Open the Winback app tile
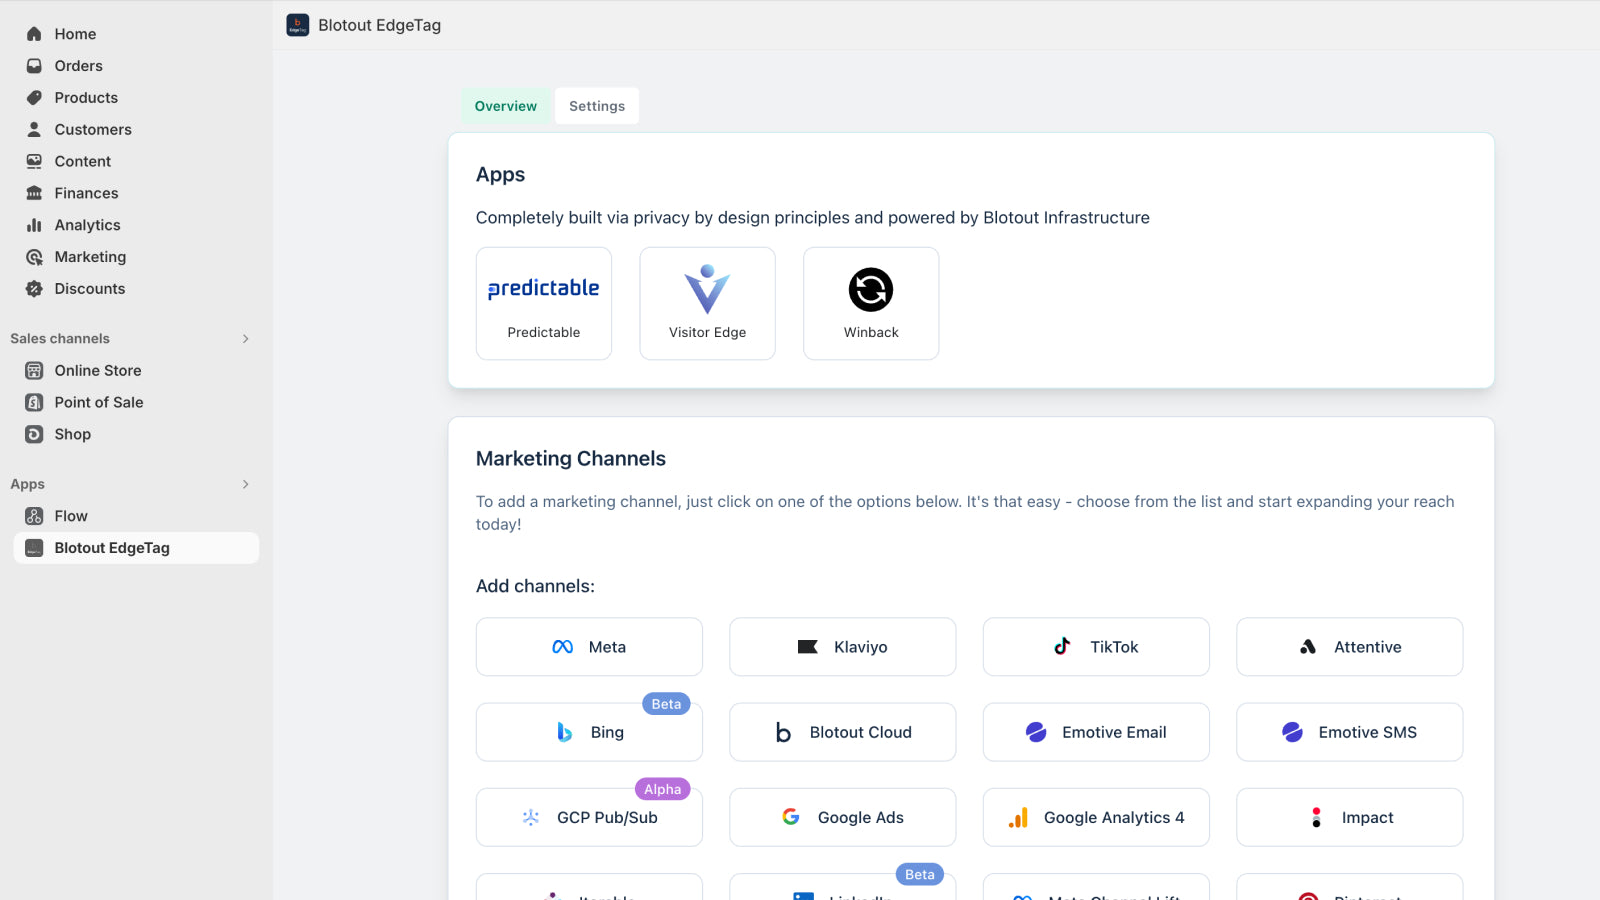The width and height of the screenshot is (1600, 900). [871, 303]
